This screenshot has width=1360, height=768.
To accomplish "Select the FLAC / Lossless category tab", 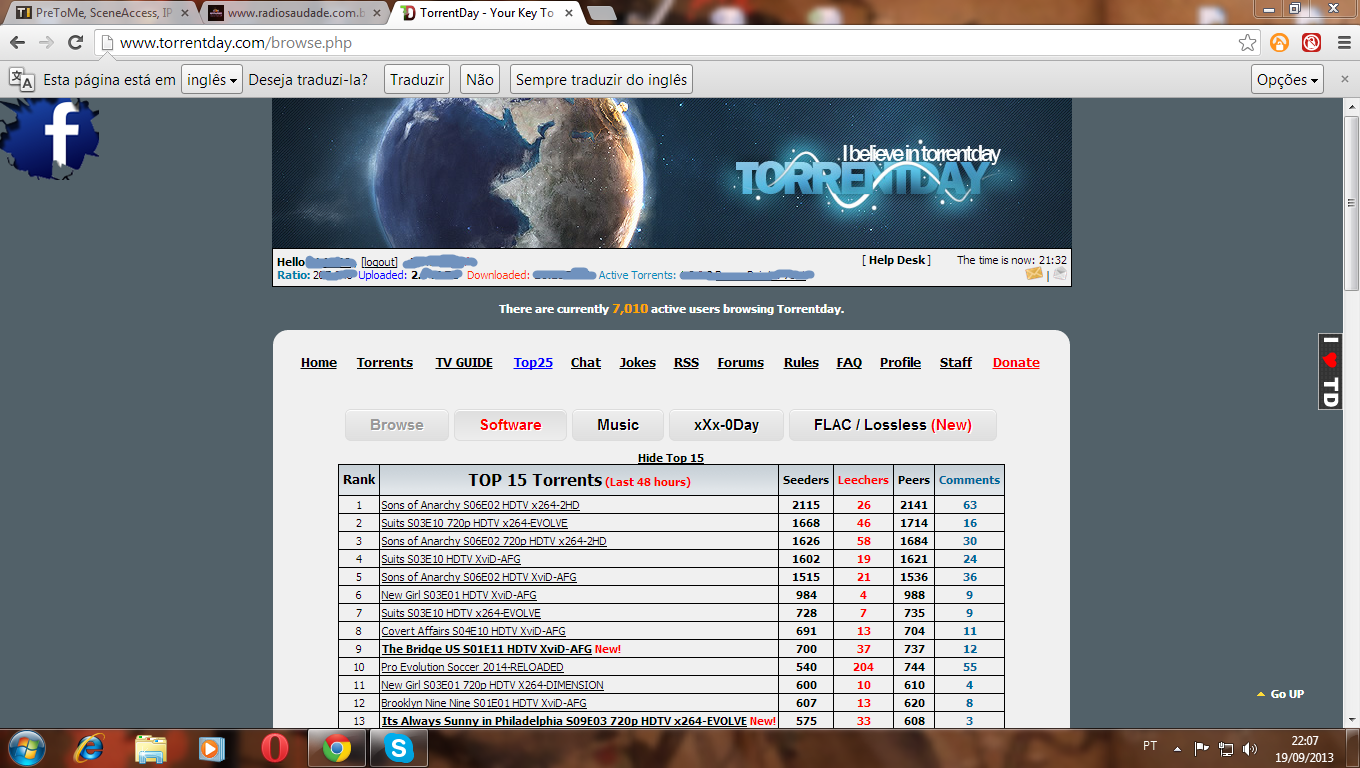I will point(893,425).
